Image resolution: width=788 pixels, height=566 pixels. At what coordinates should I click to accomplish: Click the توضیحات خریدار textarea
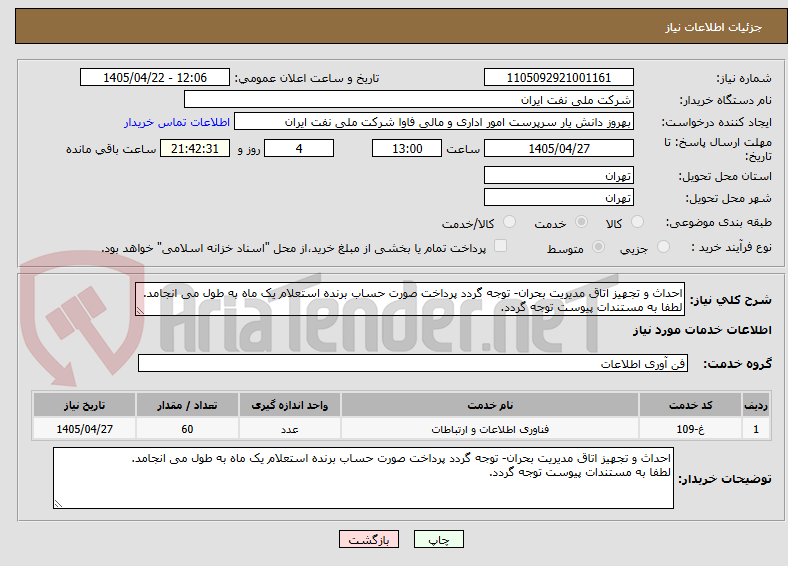(x=363, y=478)
